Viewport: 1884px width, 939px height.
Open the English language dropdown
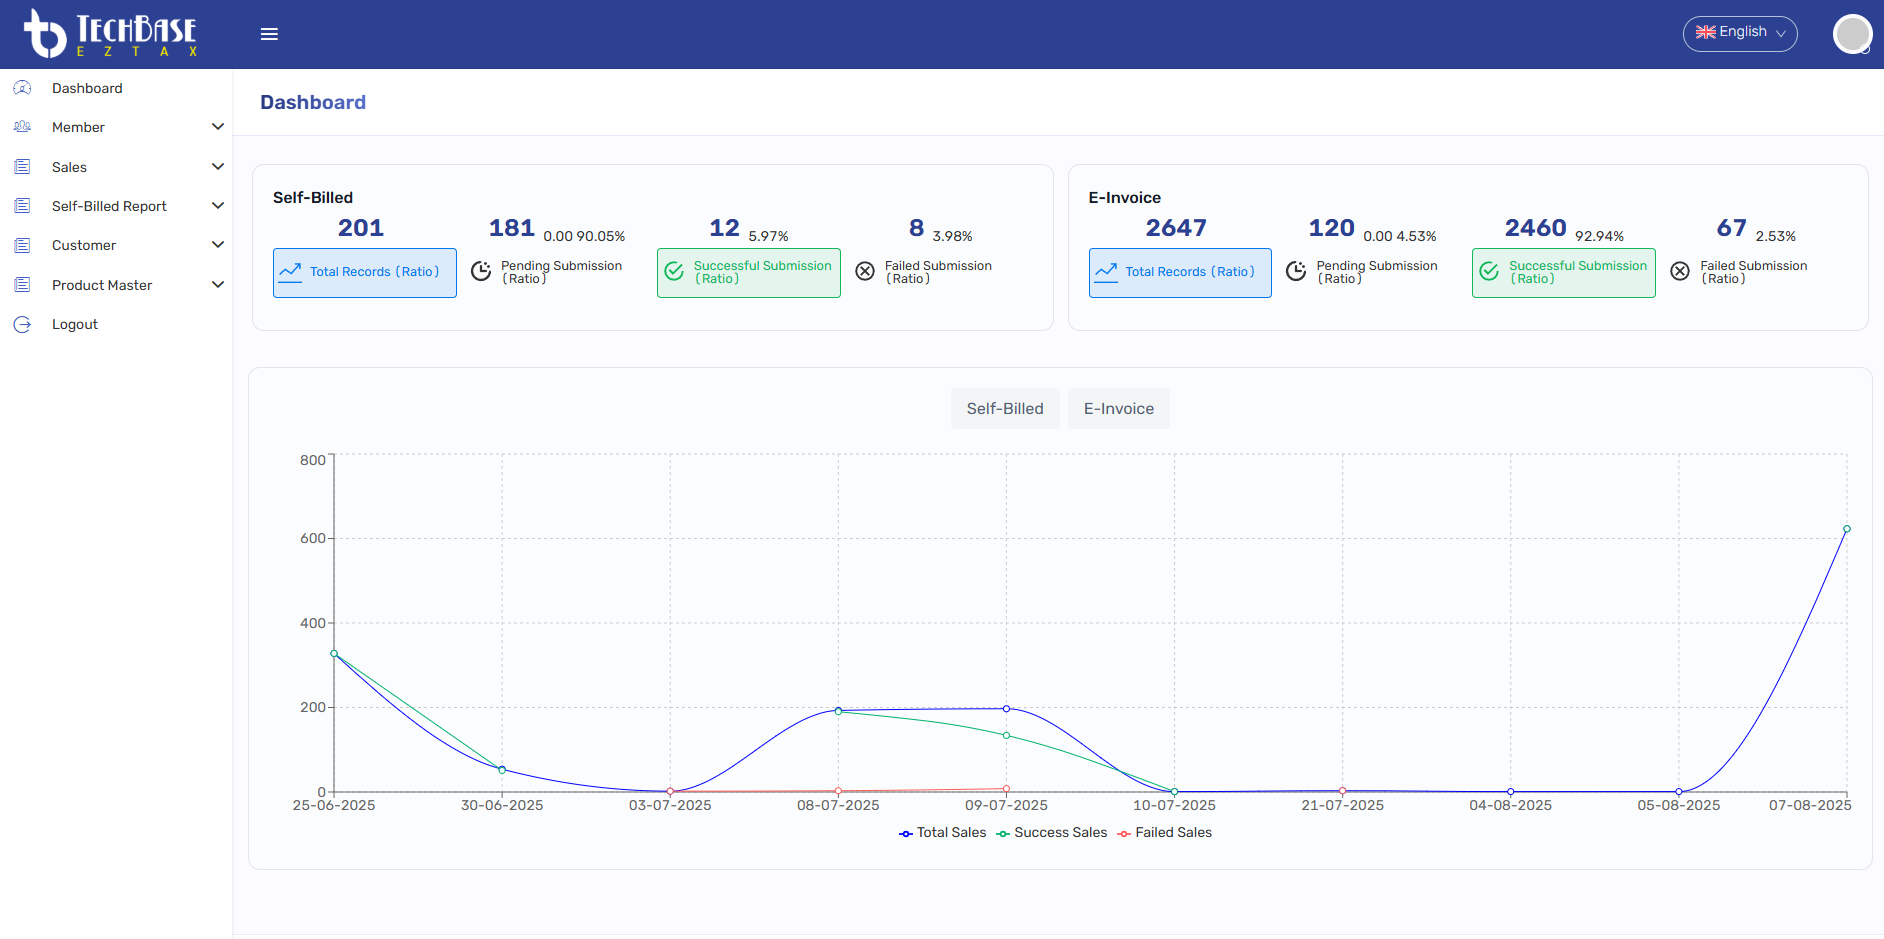1740,33
